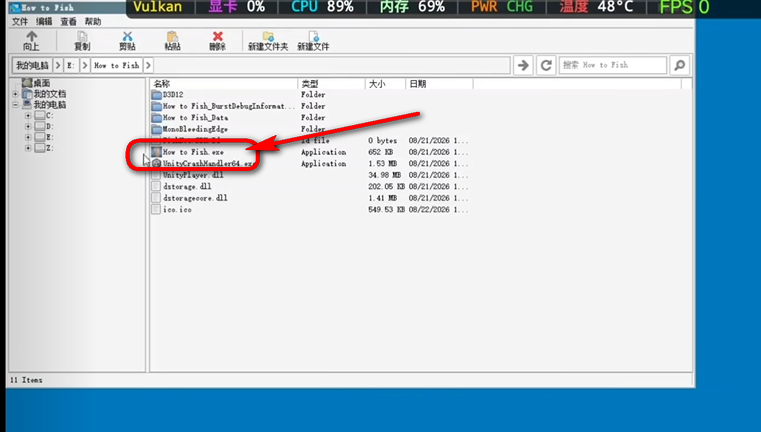Image resolution: width=761 pixels, height=432 pixels.
Task: Click the 08/22/2026 date cell
Action: (438, 210)
